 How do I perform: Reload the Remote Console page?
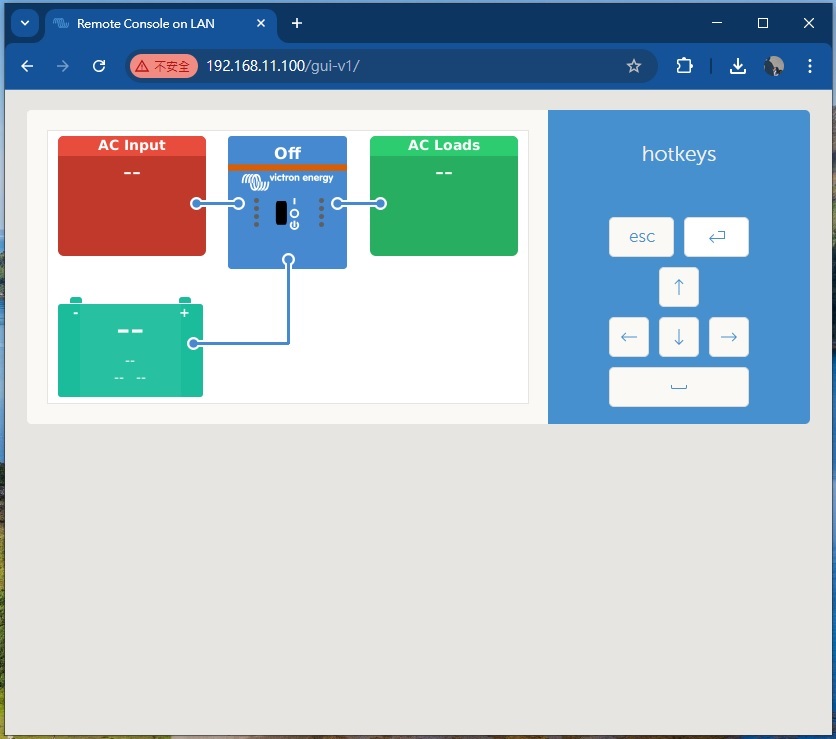click(99, 66)
